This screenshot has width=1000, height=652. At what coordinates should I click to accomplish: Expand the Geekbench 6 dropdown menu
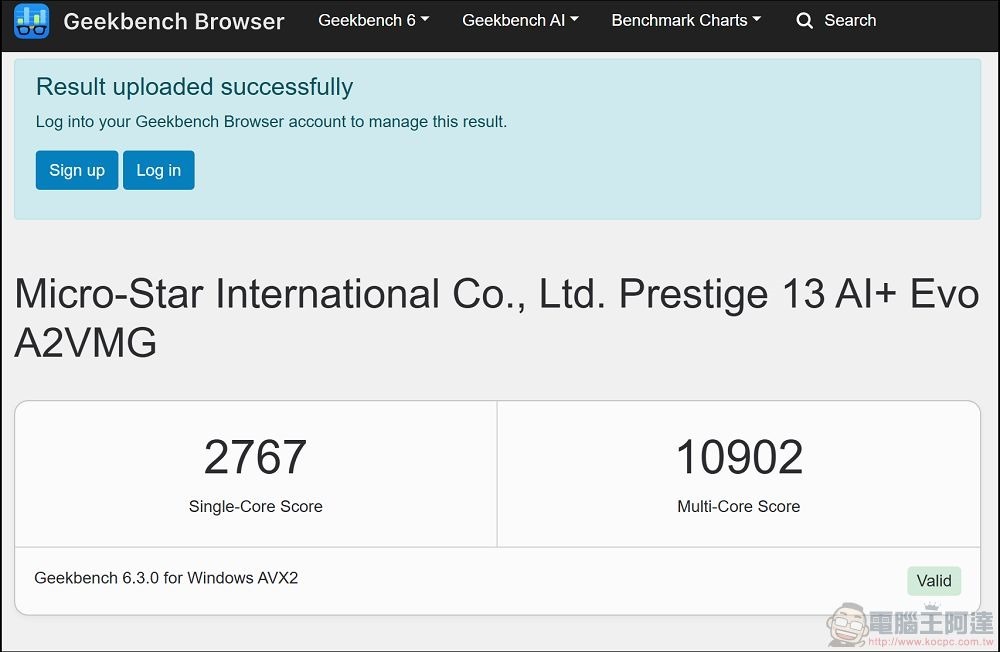click(x=373, y=20)
